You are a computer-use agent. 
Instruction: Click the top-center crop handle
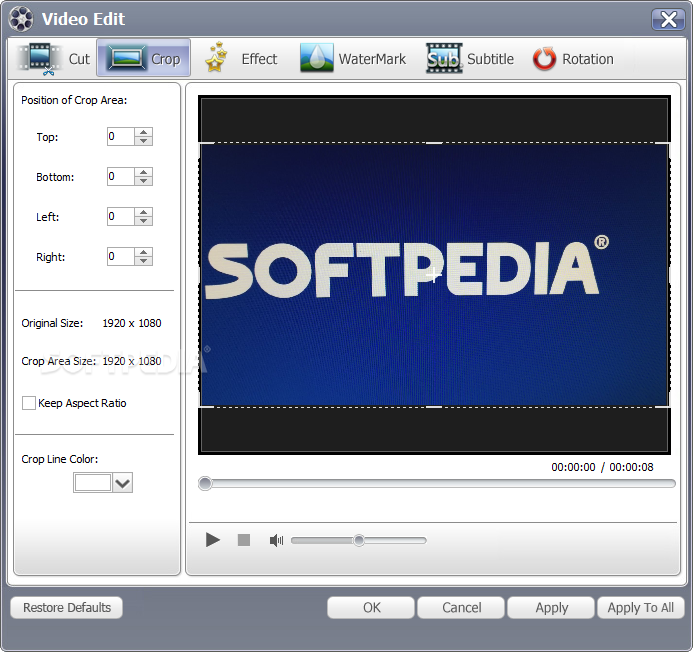[434, 143]
